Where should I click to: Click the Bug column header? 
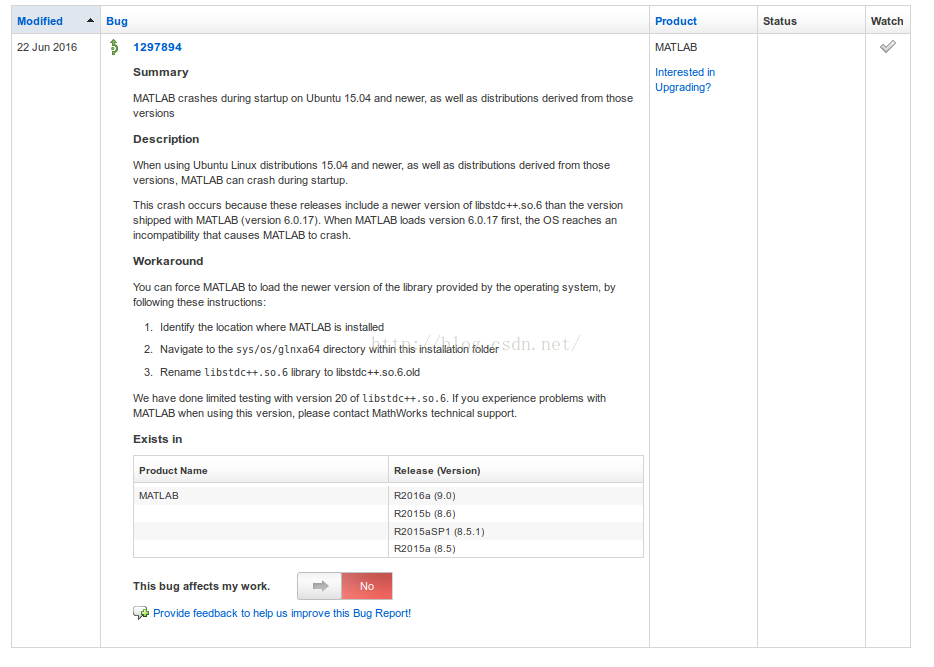[117, 21]
